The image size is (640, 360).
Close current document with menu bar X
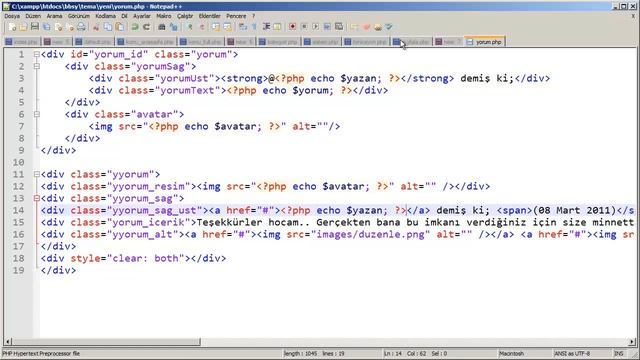tap(633, 16)
